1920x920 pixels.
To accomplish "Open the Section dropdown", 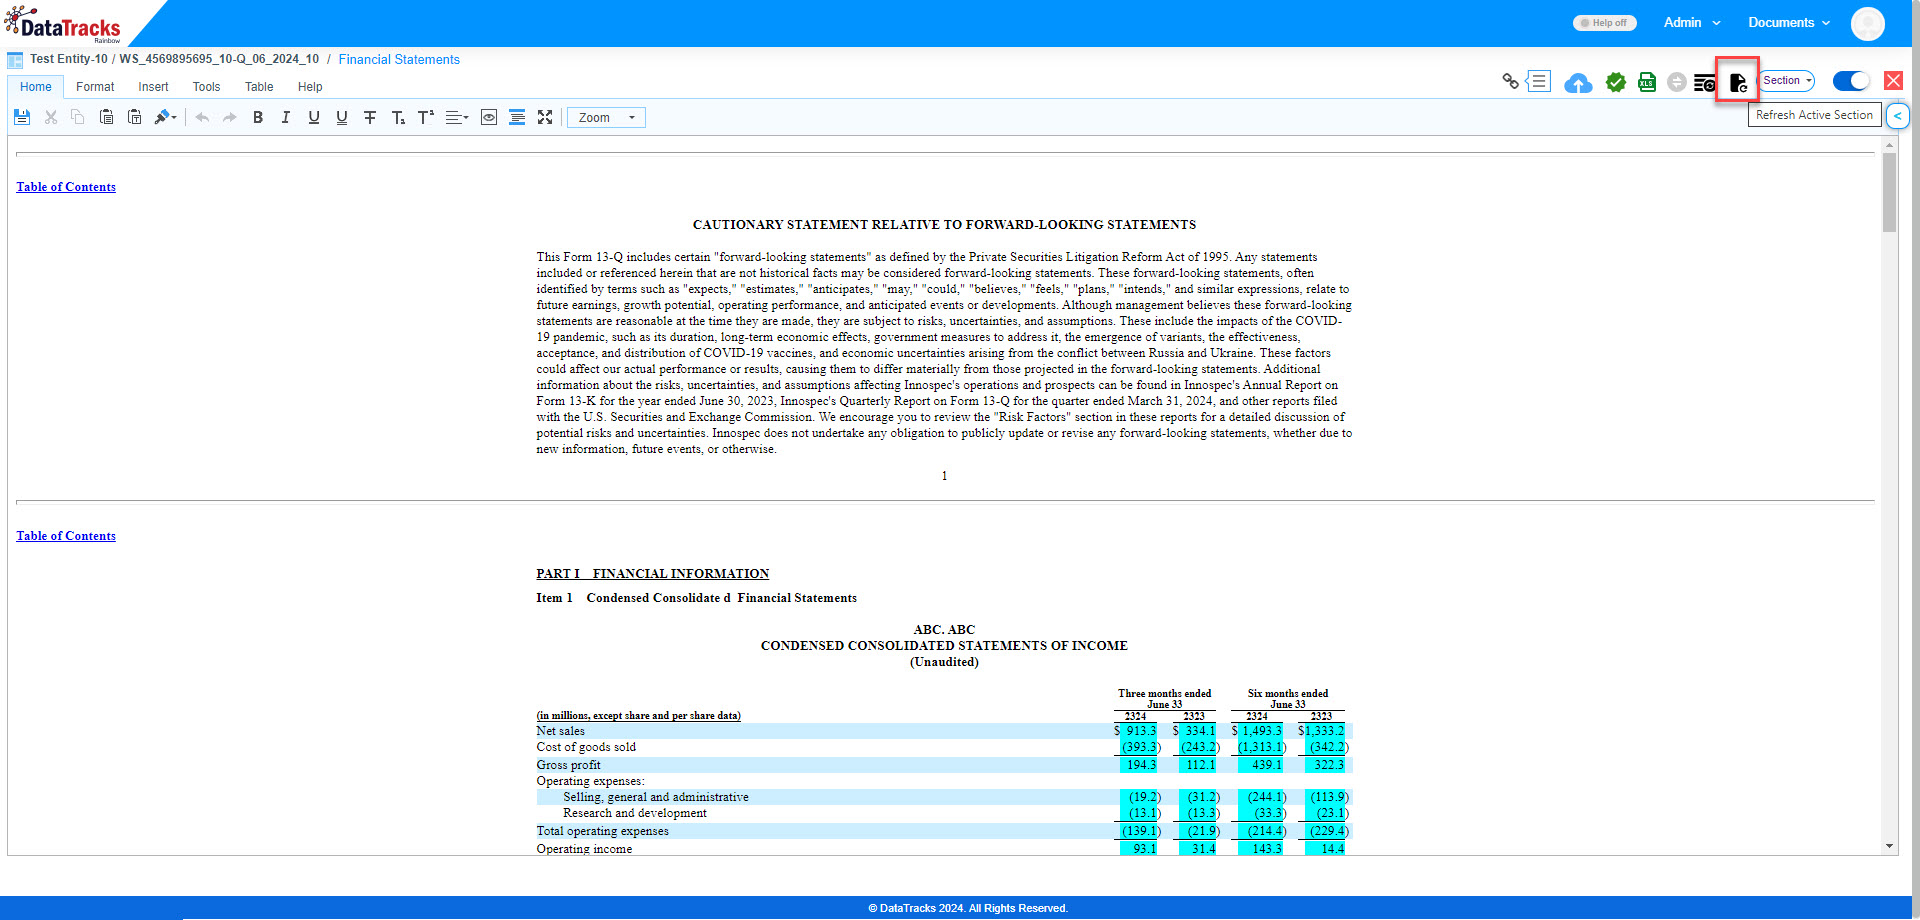I will (1787, 81).
